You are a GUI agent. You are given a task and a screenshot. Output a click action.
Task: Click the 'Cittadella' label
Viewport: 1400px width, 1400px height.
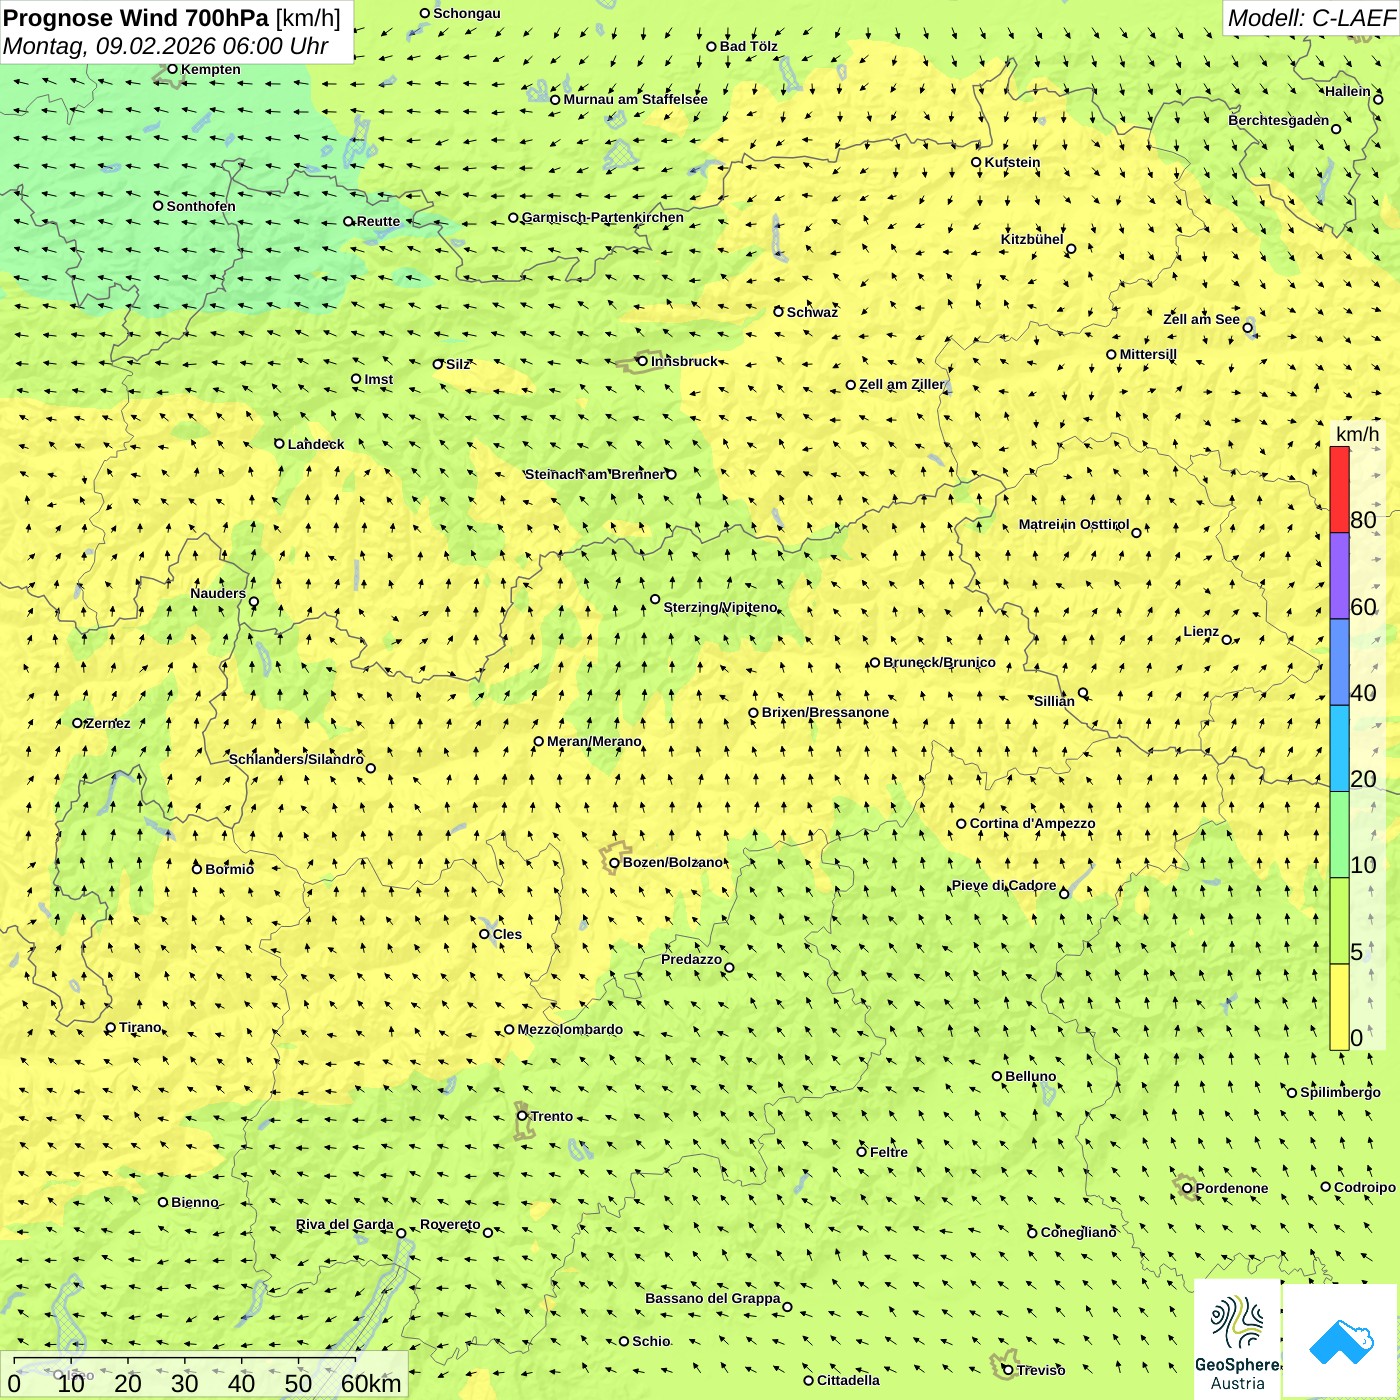point(848,1380)
